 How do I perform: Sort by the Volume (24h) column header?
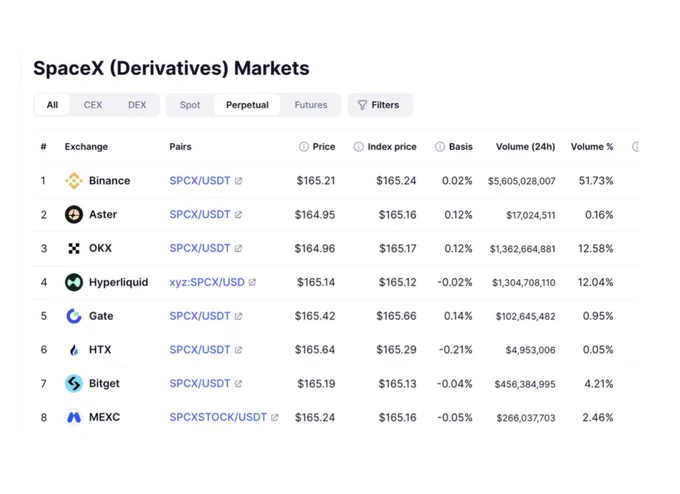pos(526,147)
